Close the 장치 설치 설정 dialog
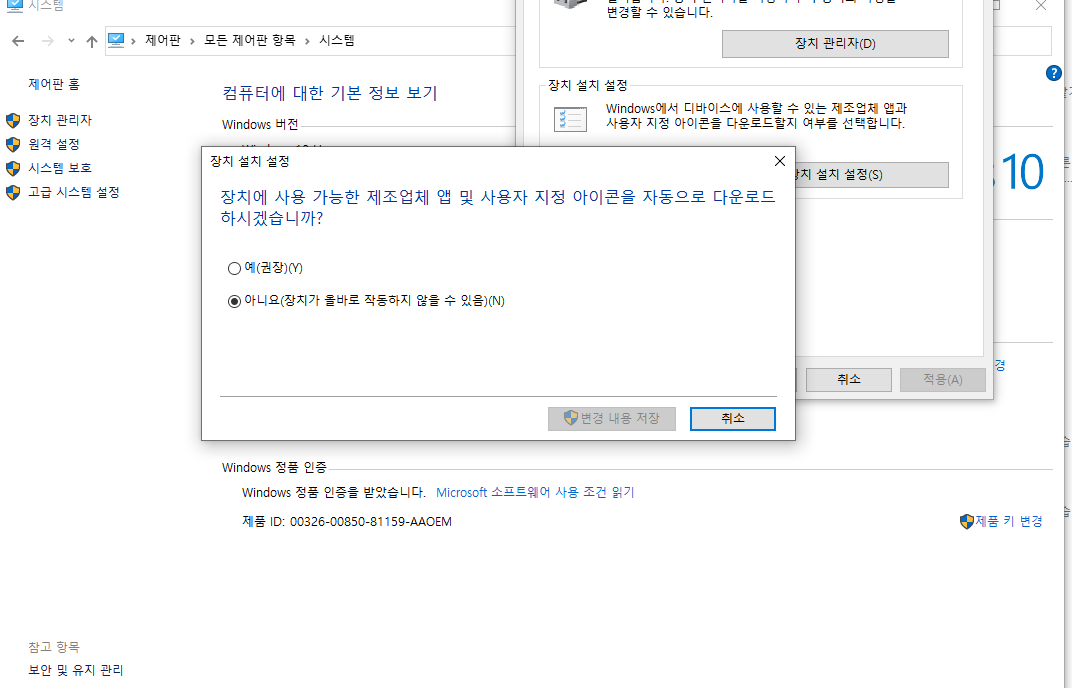The width and height of the screenshot is (1072, 688). [779, 161]
